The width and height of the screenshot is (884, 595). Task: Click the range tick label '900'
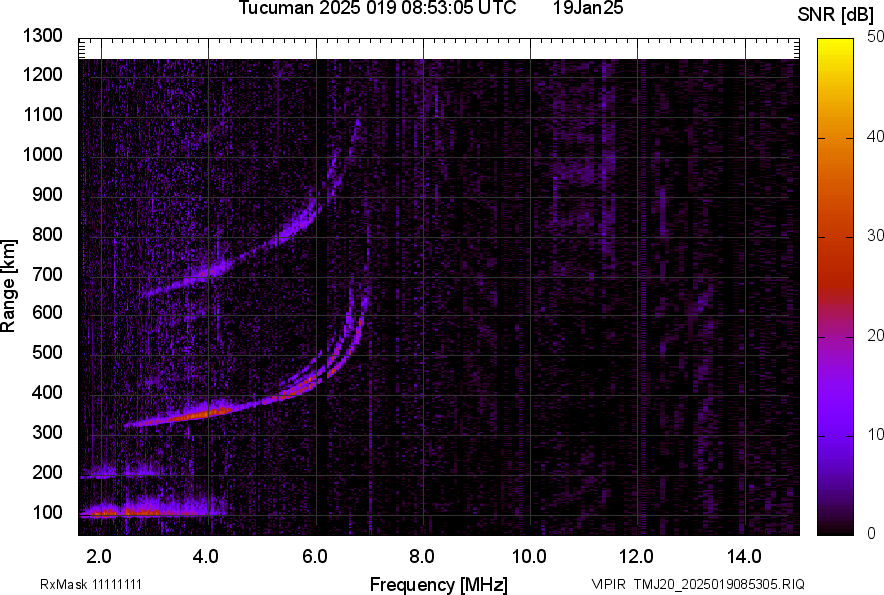[x=47, y=195]
